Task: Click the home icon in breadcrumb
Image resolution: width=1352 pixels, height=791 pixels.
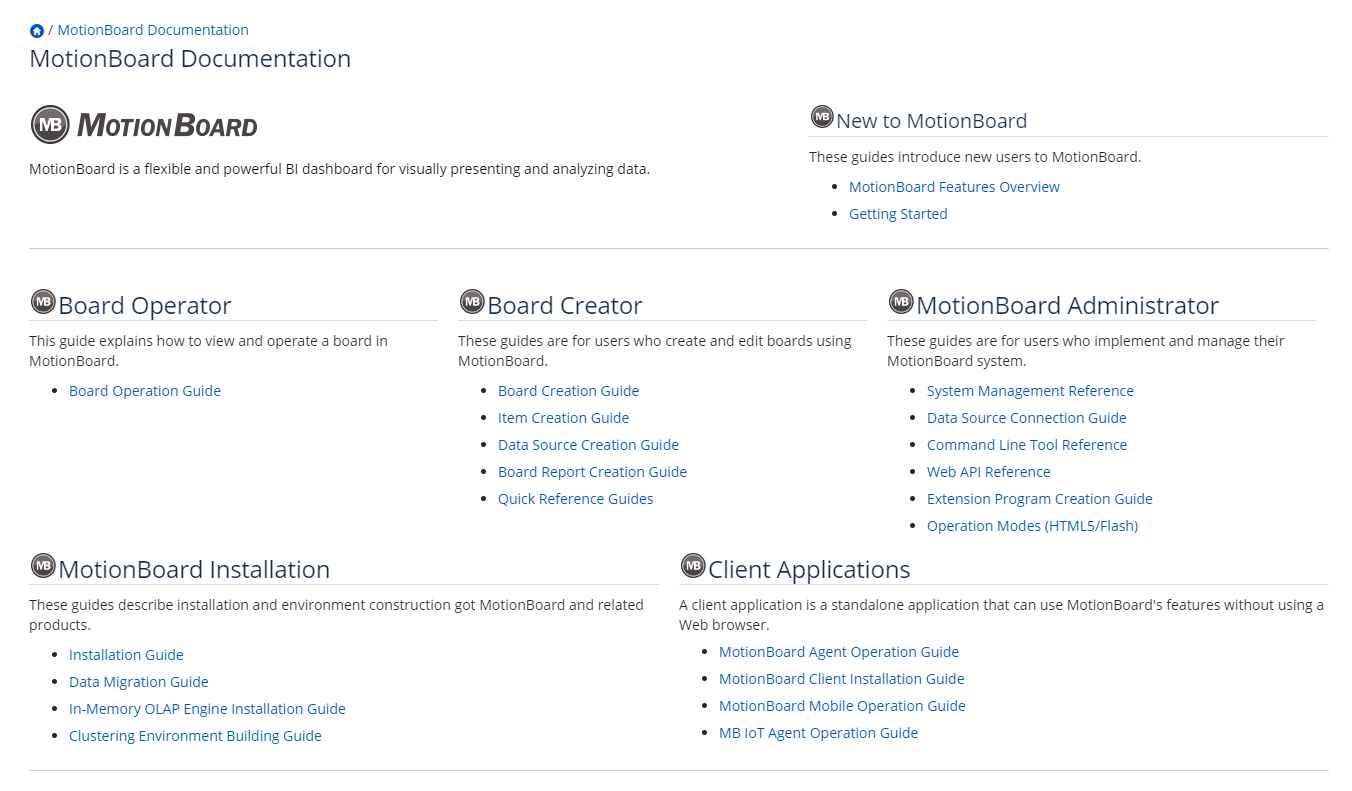Action: (37, 31)
